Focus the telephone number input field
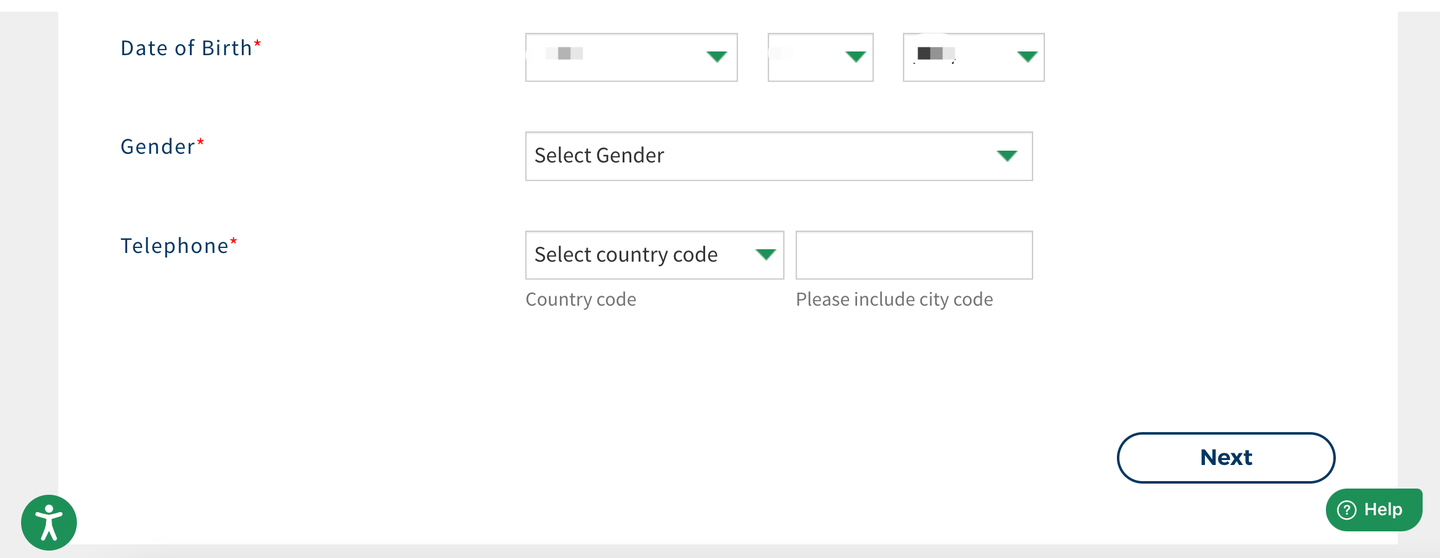Image resolution: width=1440 pixels, height=558 pixels. coord(914,255)
